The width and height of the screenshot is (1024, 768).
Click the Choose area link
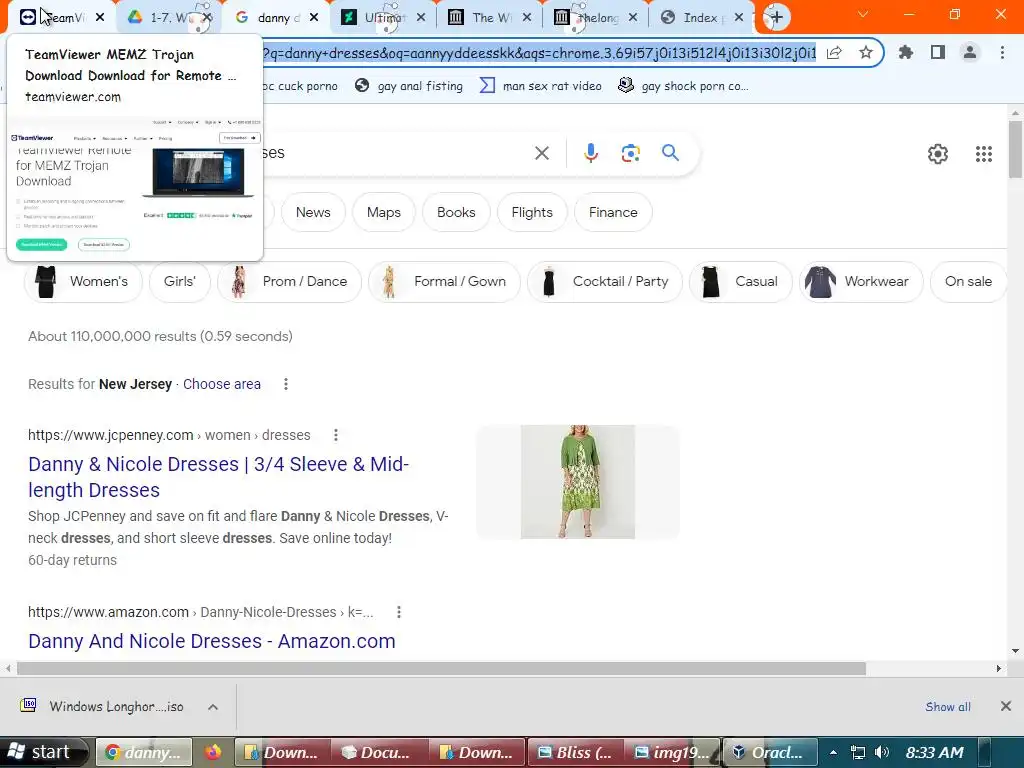click(x=221, y=384)
